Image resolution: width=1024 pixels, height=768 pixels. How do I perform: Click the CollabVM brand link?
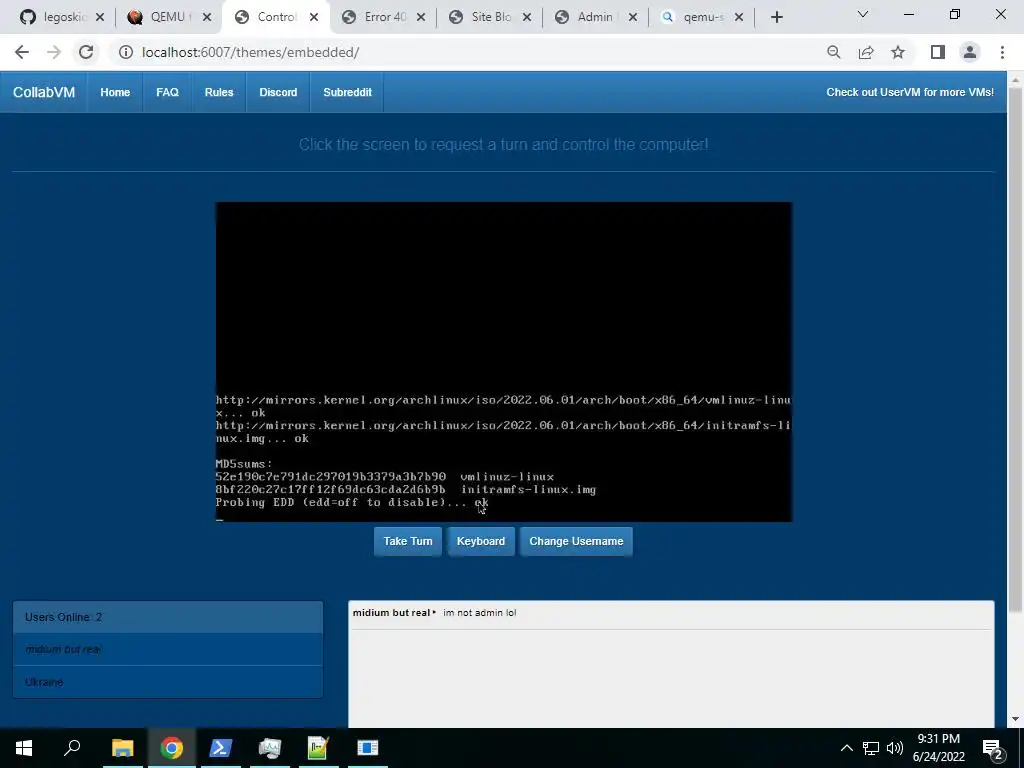pos(44,92)
